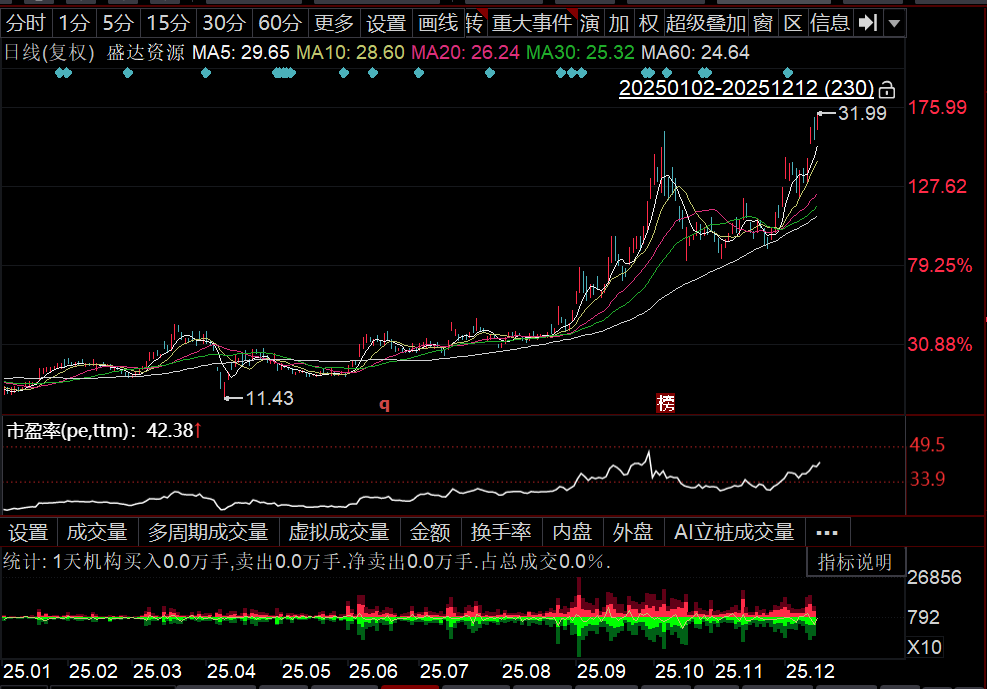
Task: Click the 统计 institutional statistics text line
Action: coord(307,561)
